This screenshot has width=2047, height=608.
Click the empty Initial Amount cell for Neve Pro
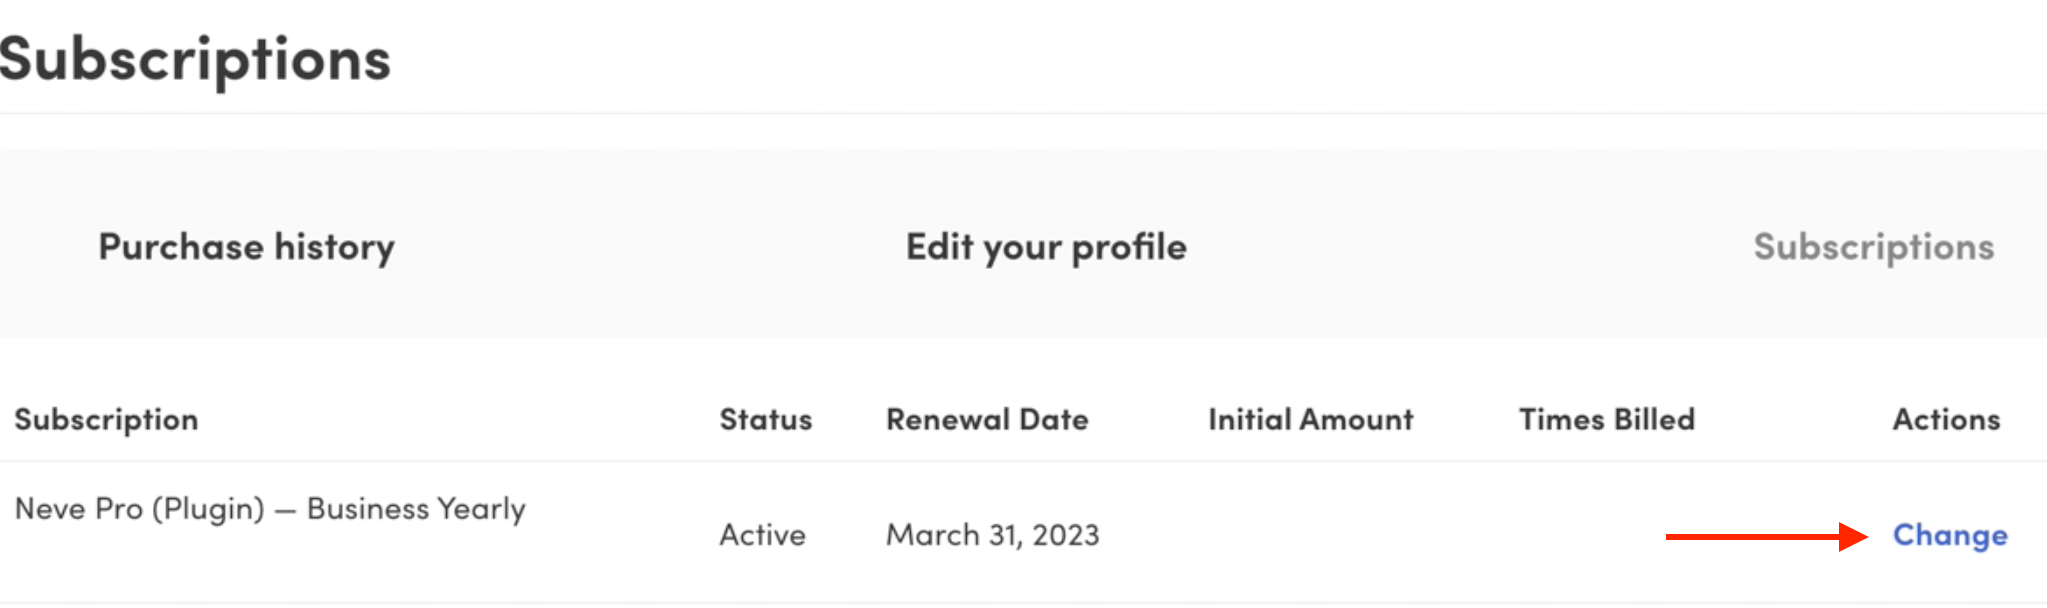1310,535
